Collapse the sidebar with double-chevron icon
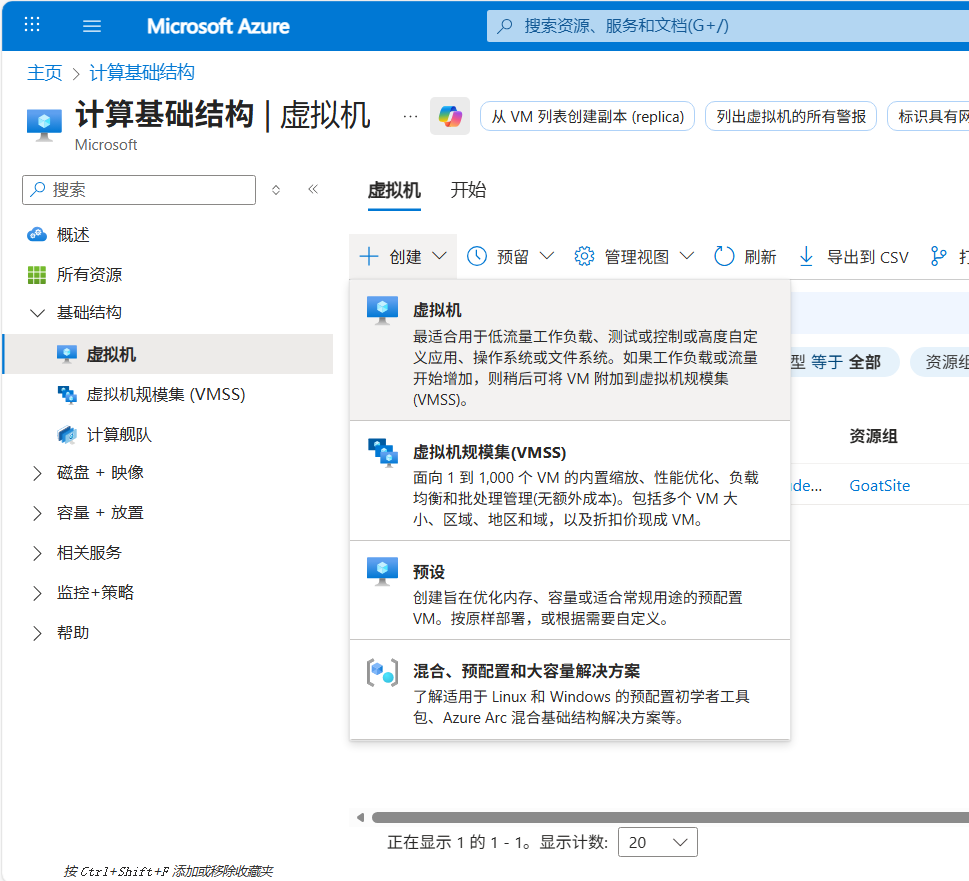Viewport: 969px width, 881px height. [x=313, y=189]
